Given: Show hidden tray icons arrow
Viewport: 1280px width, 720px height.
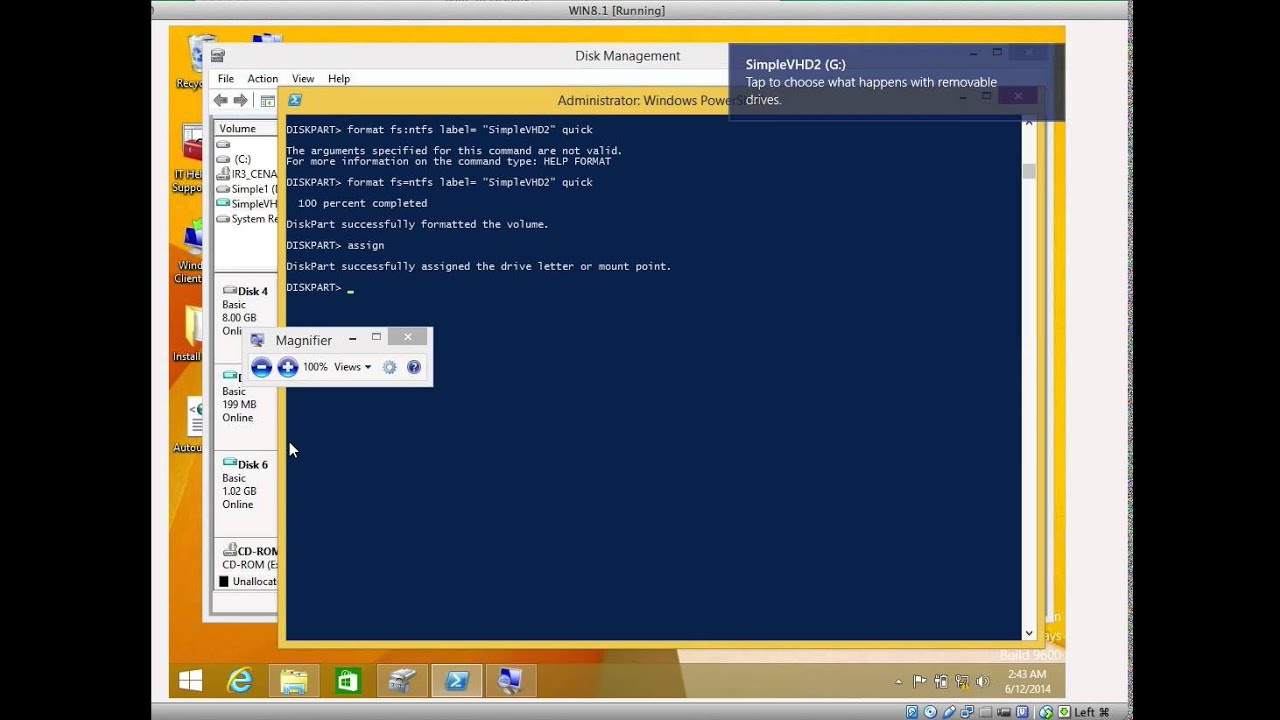Looking at the screenshot, I should tap(899, 682).
